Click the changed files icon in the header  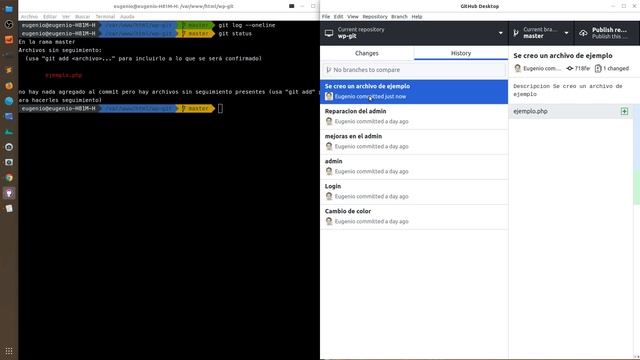pyautogui.click(x=598, y=69)
